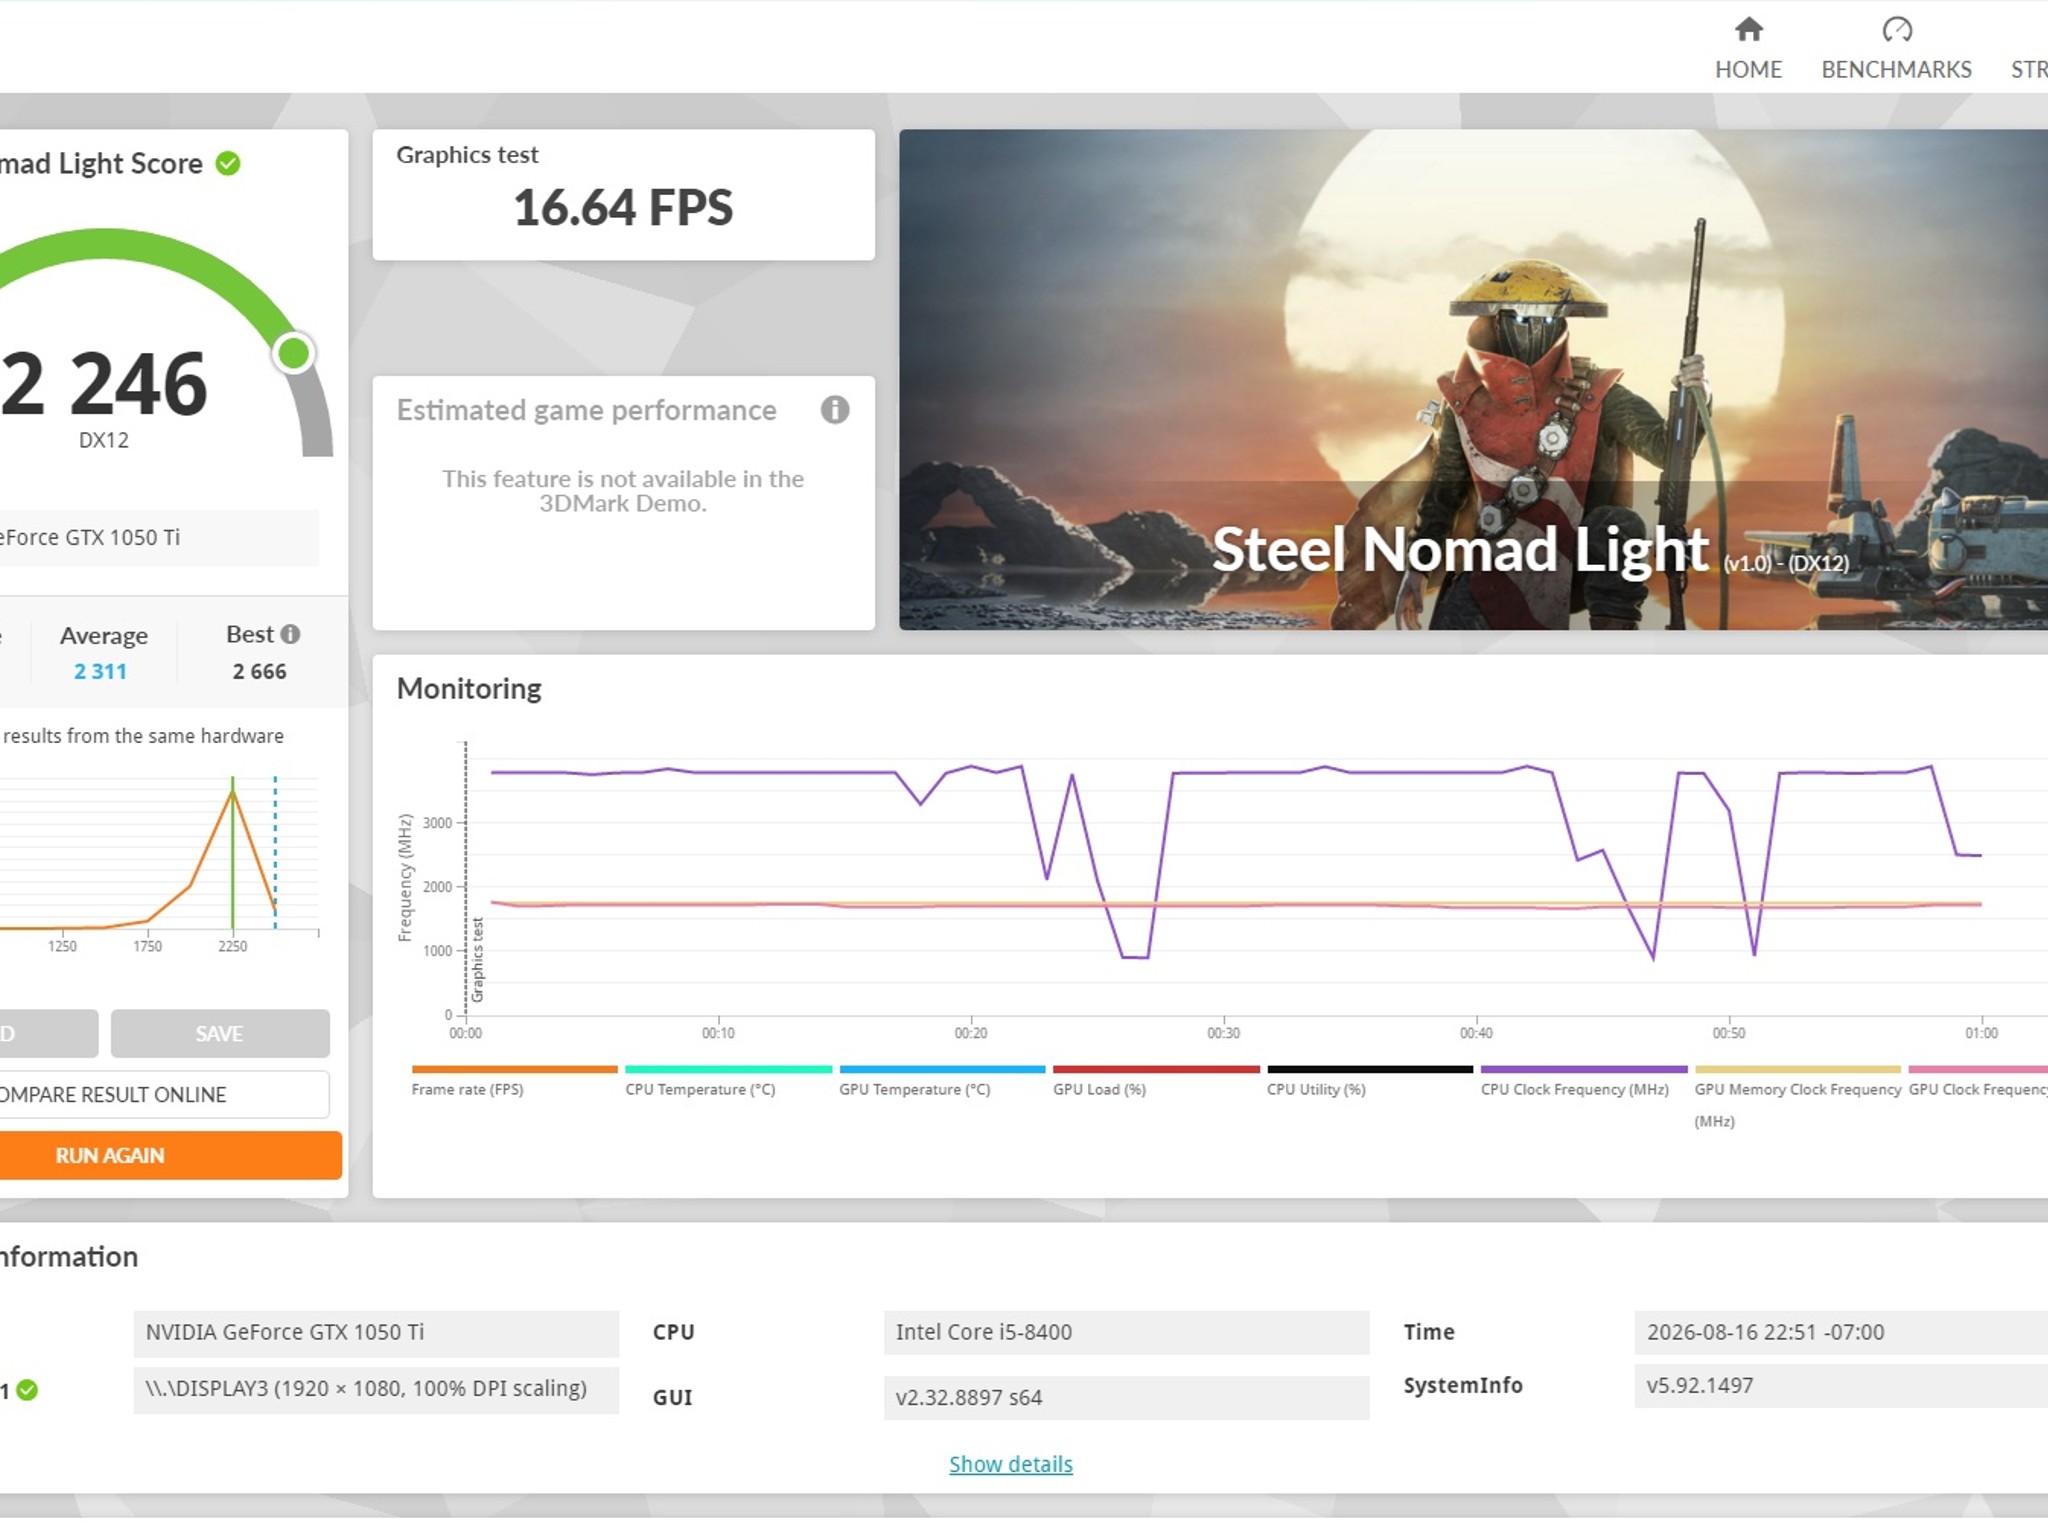2048x1536 pixels.
Task: Click the score 2 246
Action: pos(104,384)
